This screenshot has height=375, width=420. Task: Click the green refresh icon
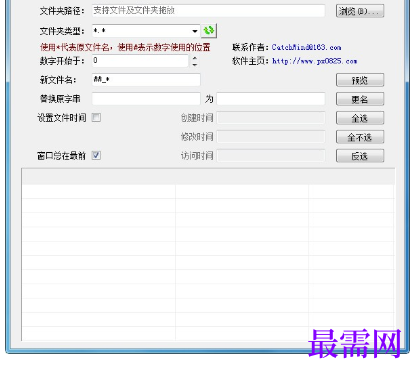point(209,31)
